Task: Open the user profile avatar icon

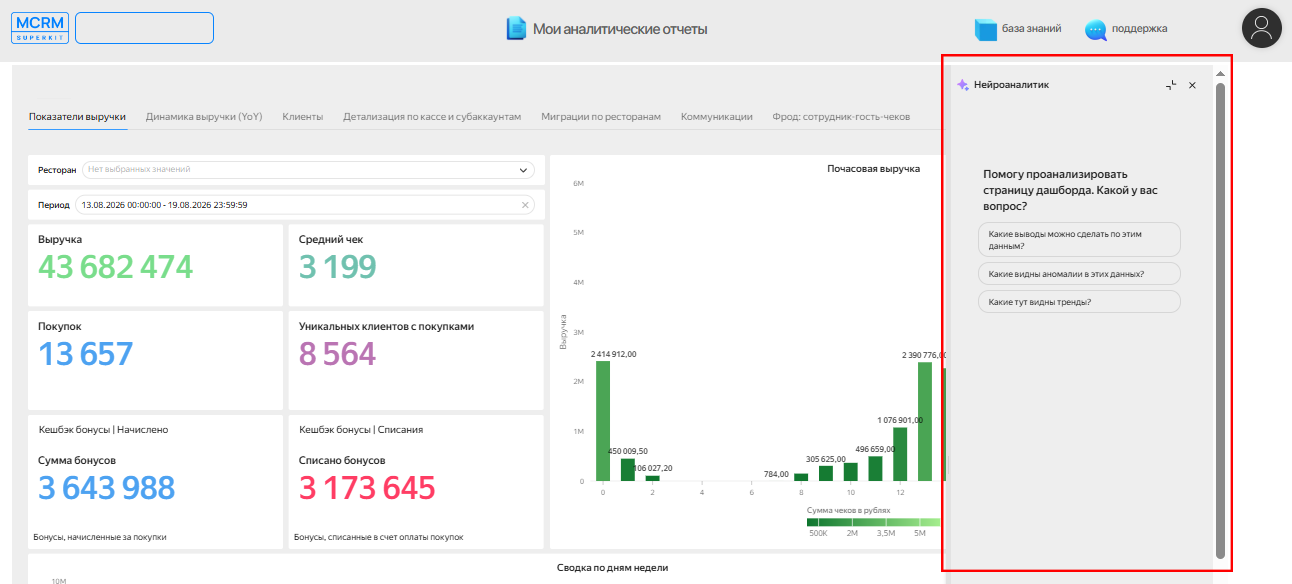Action: click(x=1261, y=28)
